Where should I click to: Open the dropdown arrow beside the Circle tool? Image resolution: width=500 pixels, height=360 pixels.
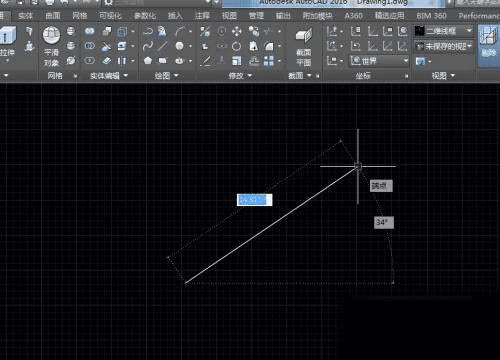(191, 46)
